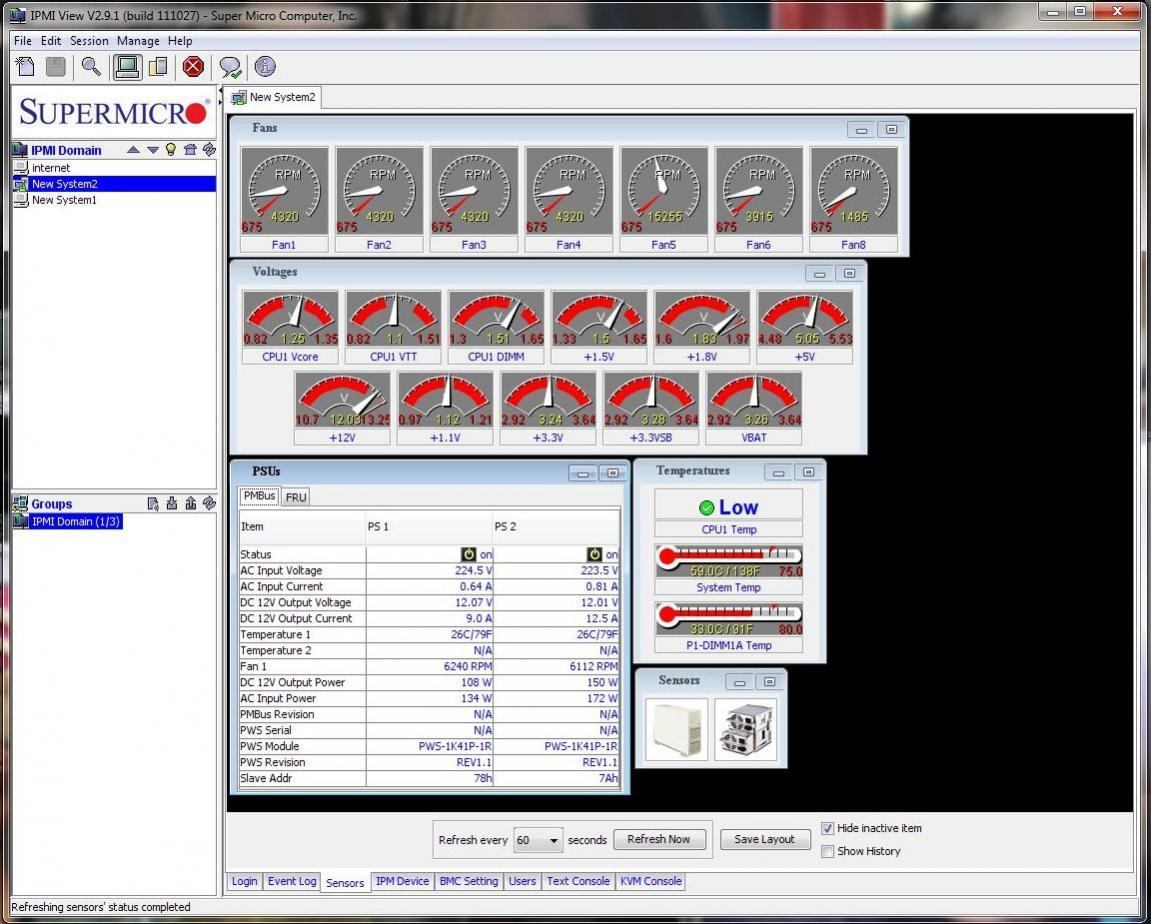The height and width of the screenshot is (924, 1151).
Task: Enable Show History checkbox
Action: (827, 851)
